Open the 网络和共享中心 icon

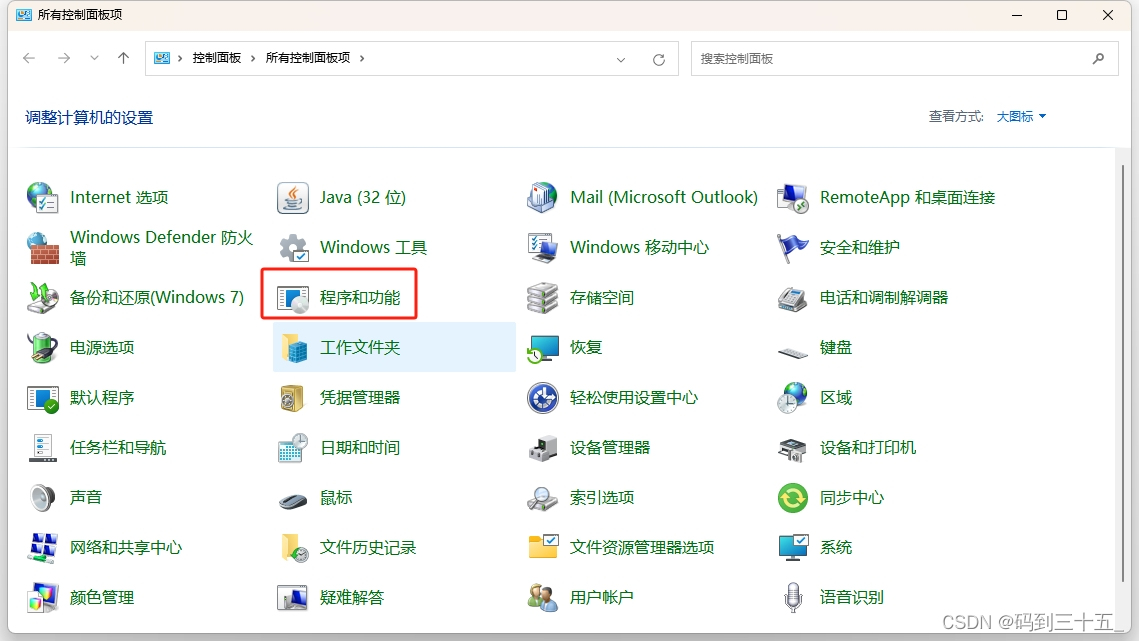pyautogui.click(x=43, y=547)
